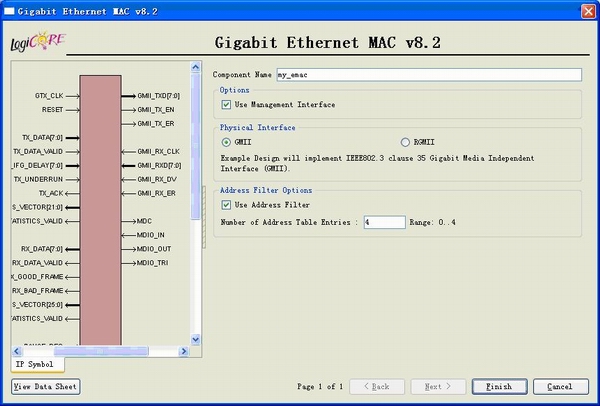The height and width of the screenshot is (406, 600).
Task: Click the MDIO_TRI output port label
Action: click(x=154, y=262)
